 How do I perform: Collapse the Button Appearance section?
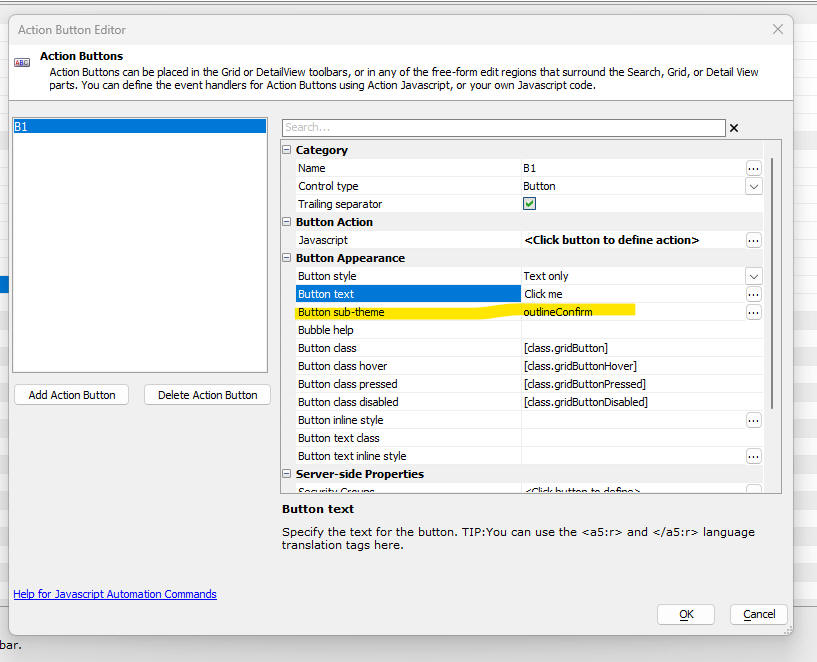pos(287,258)
